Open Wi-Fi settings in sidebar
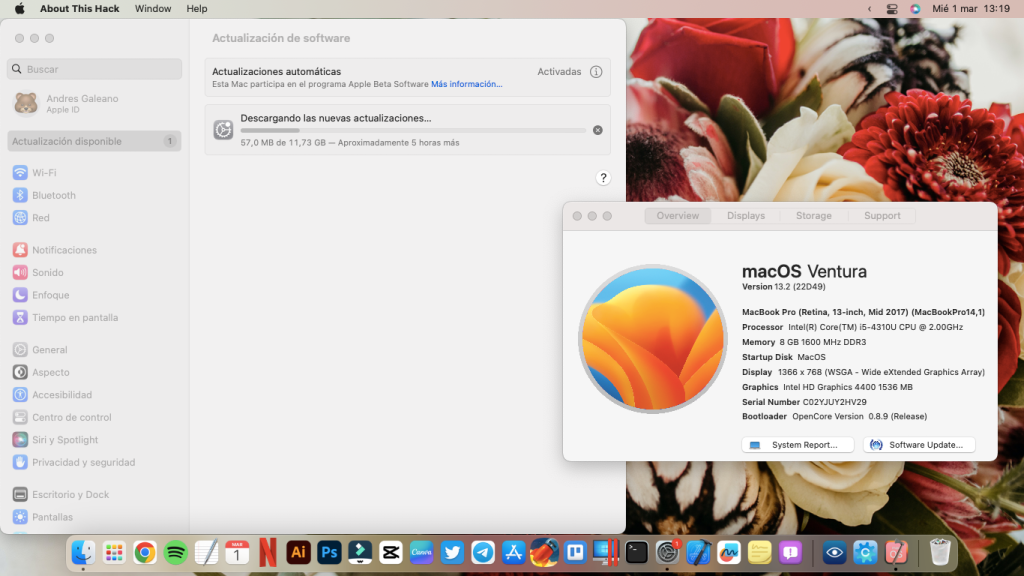The height and width of the screenshot is (576, 1024). click(43, 173)
